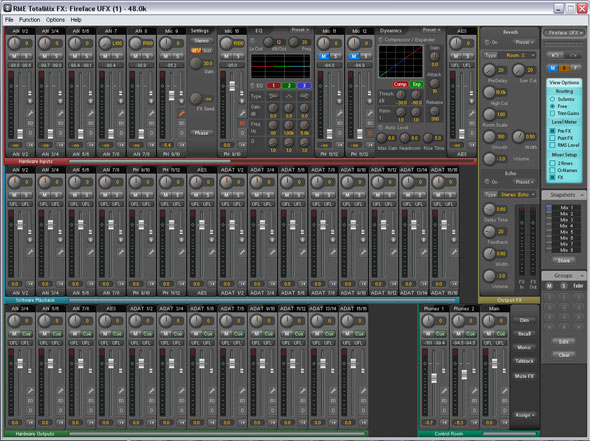590x441 pixels.
Task: Open the Function menu
Action: click(x=30, y=20)
